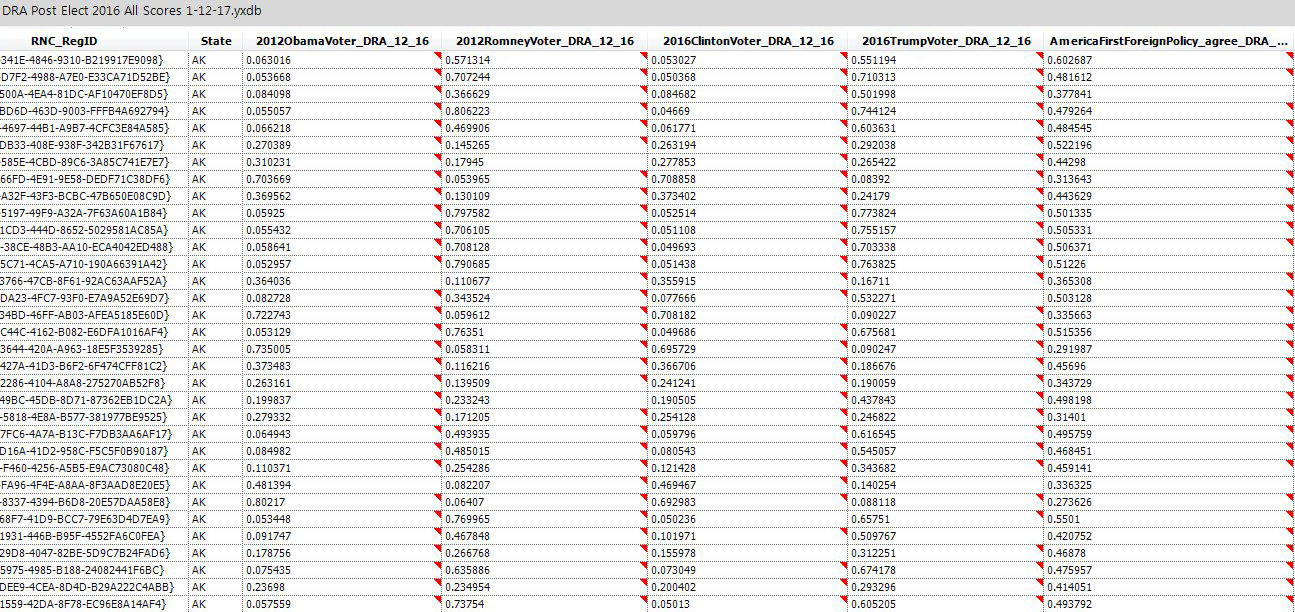Select cell with value 0.270389
The image size is (1295, 612).
coord(342,145)
